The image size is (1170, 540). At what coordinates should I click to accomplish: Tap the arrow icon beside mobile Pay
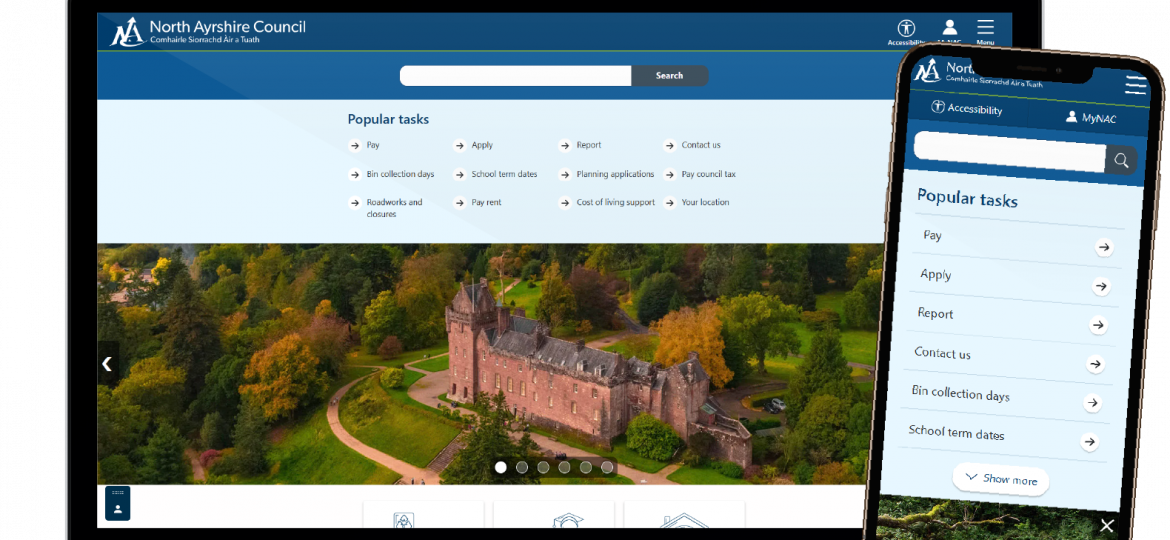tap(1104, 248)
